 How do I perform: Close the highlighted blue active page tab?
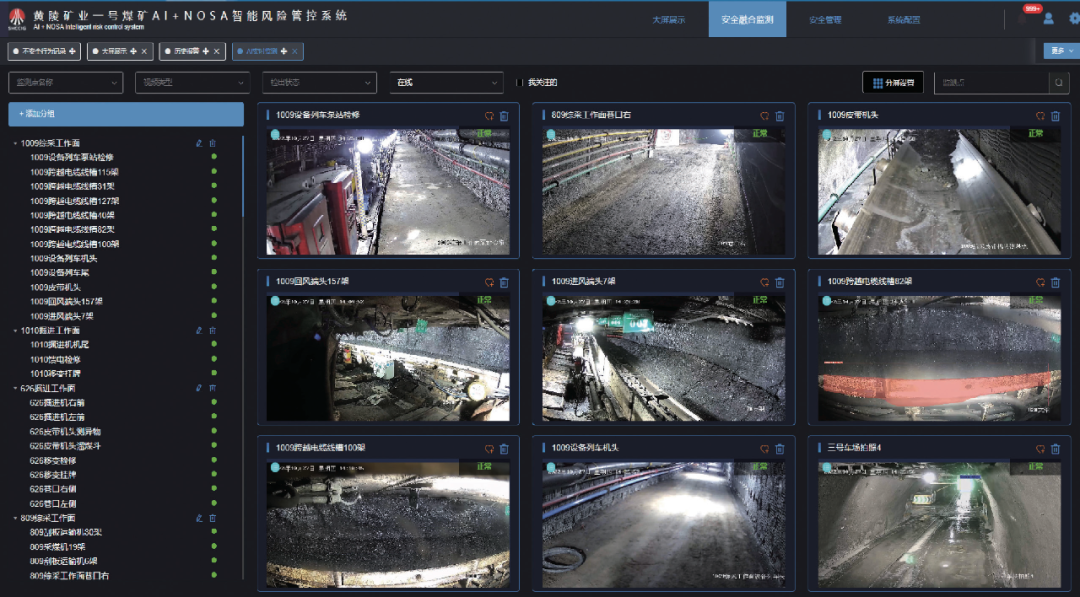(295, 51)
